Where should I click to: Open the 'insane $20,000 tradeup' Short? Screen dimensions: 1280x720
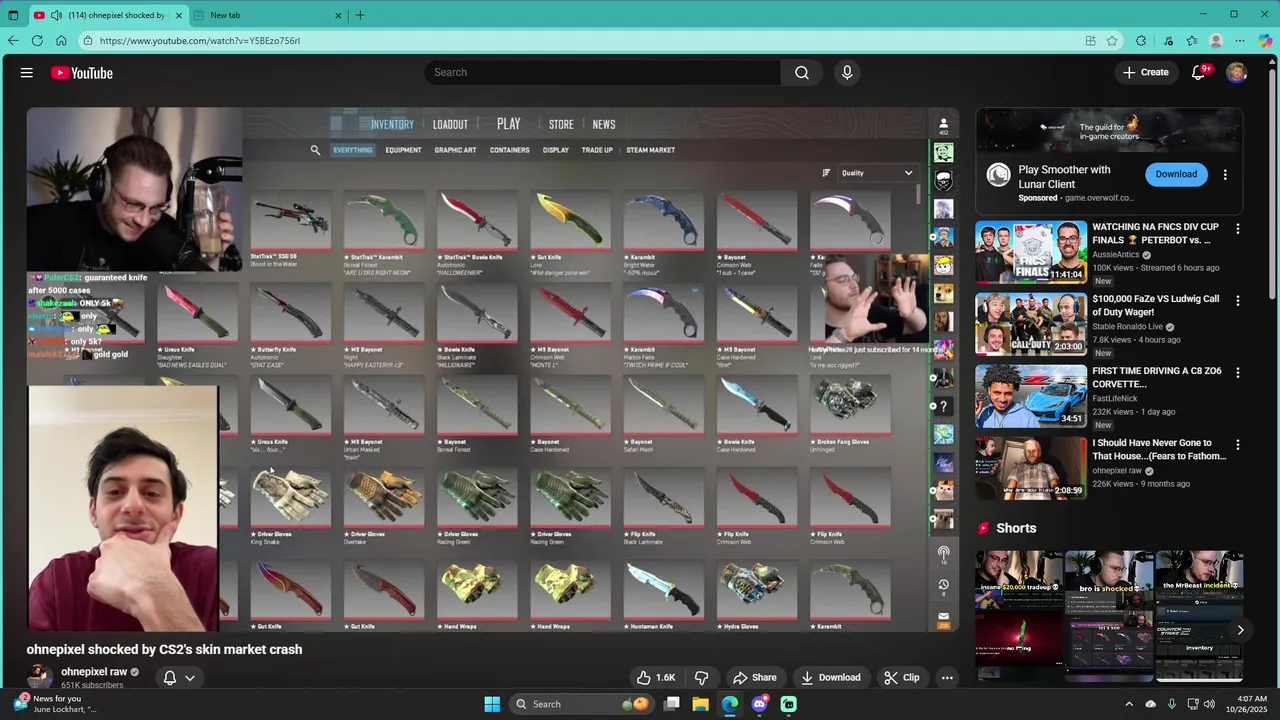click(1019, 615)
